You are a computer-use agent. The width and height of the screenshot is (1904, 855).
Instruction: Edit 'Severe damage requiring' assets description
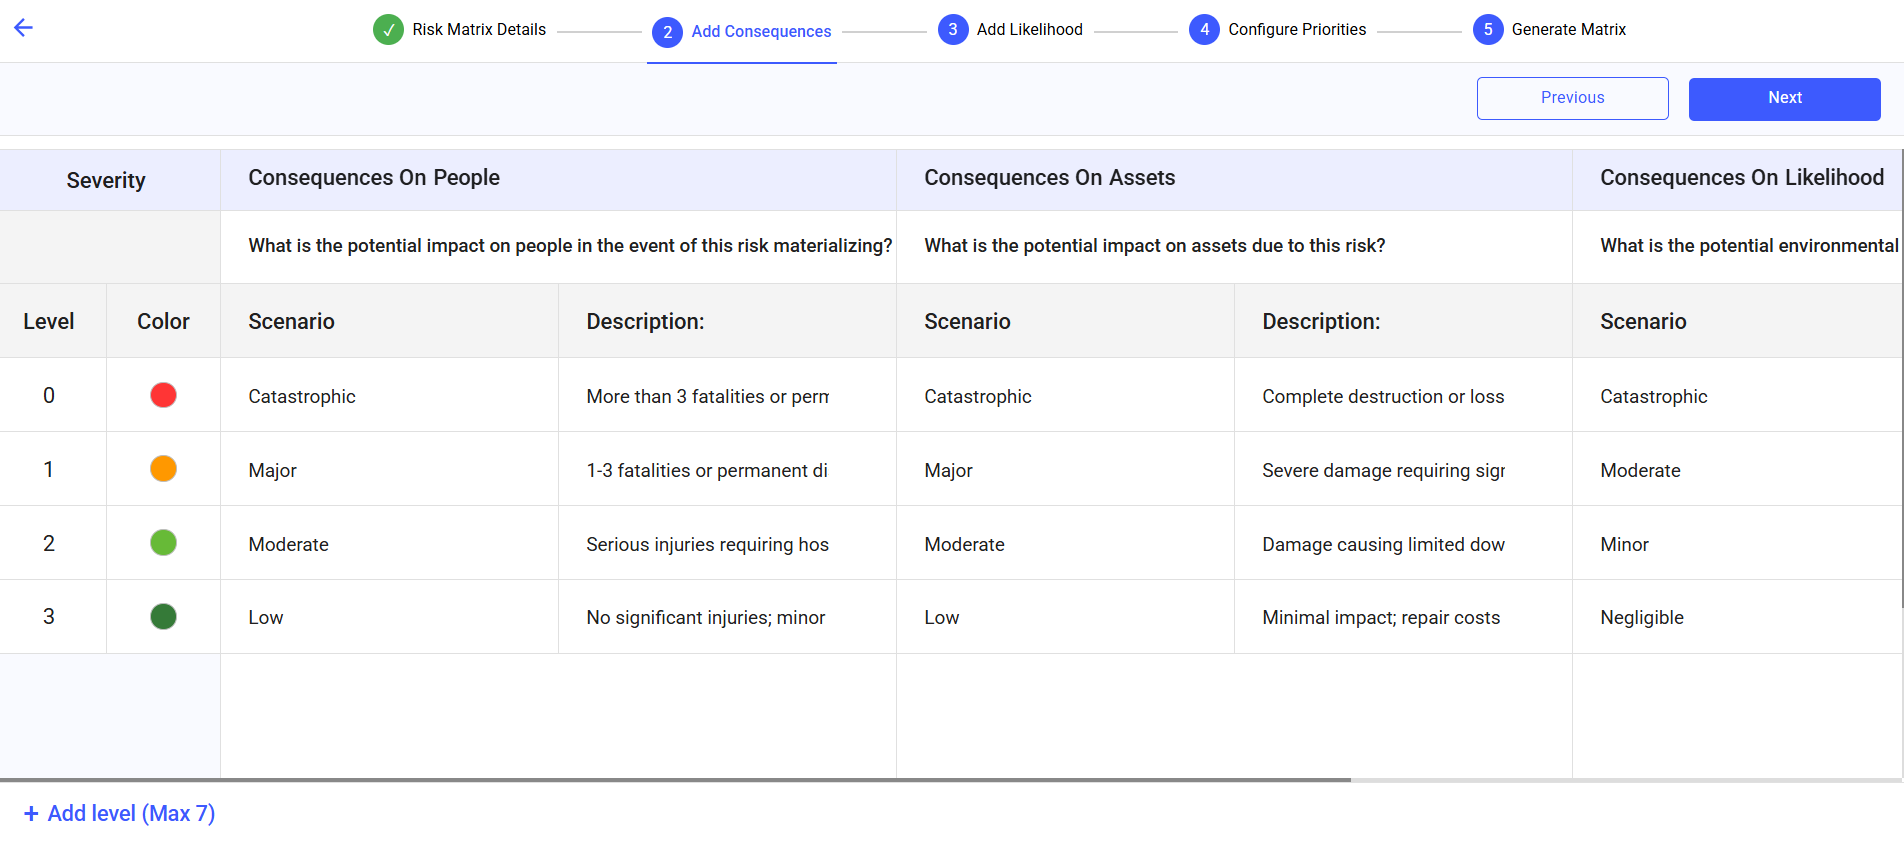tap(1383, 471)
